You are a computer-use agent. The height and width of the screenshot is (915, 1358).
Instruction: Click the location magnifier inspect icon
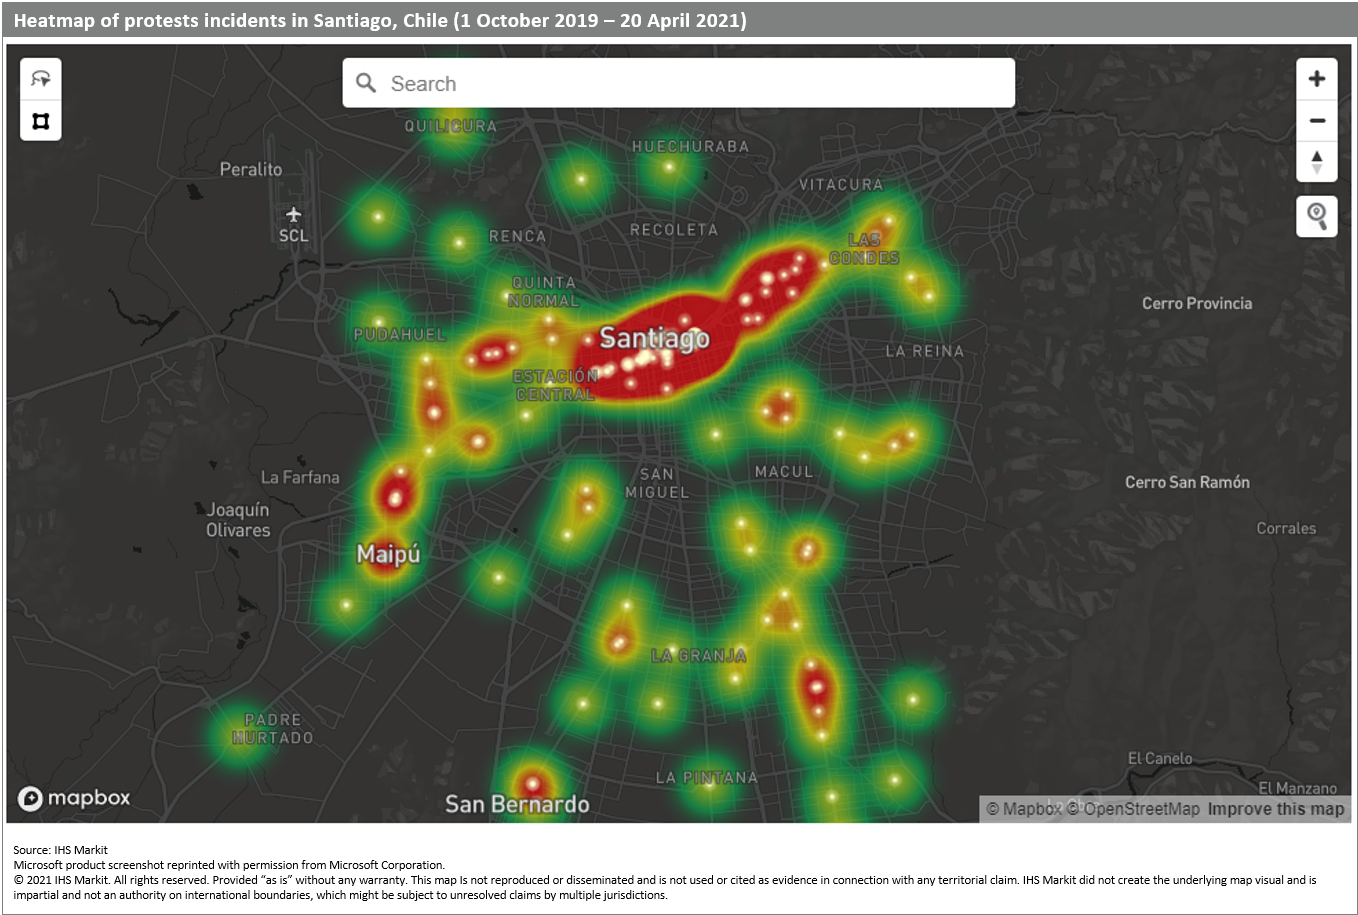click(x=1317, y=216)
